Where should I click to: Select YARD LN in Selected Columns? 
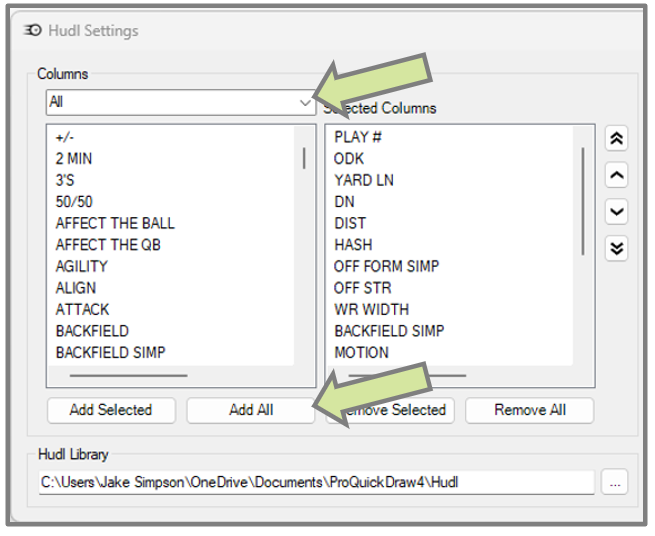pyautogui.click(x=363, y=180)
